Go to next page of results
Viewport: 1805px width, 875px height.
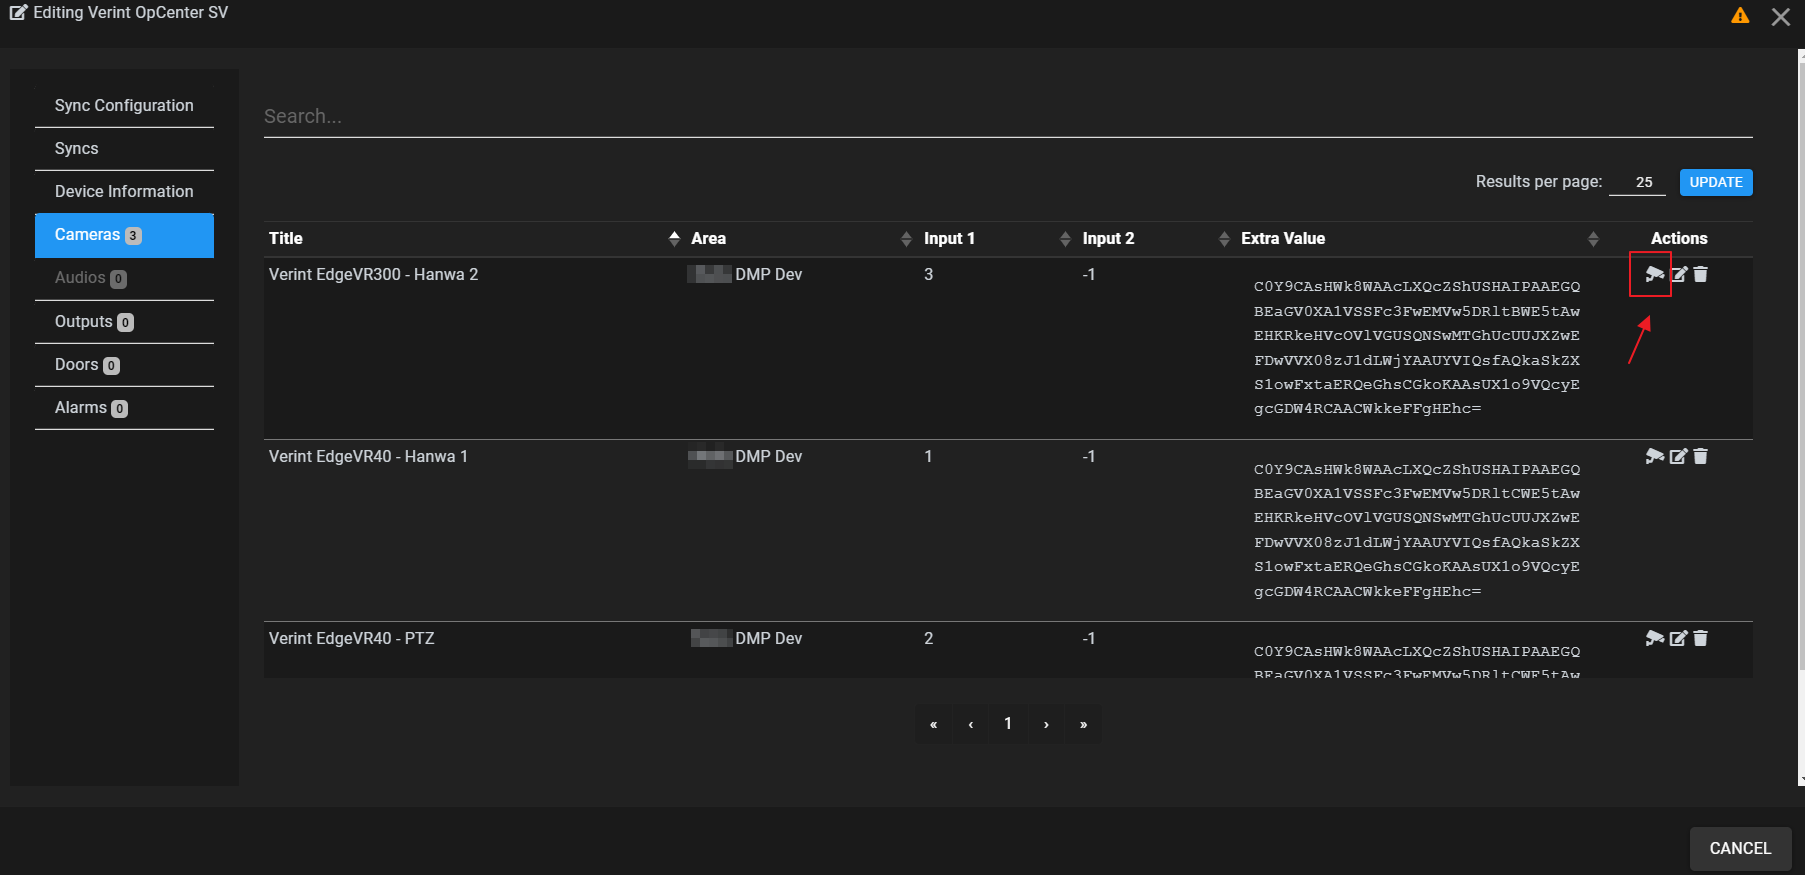click(1046, 724)
